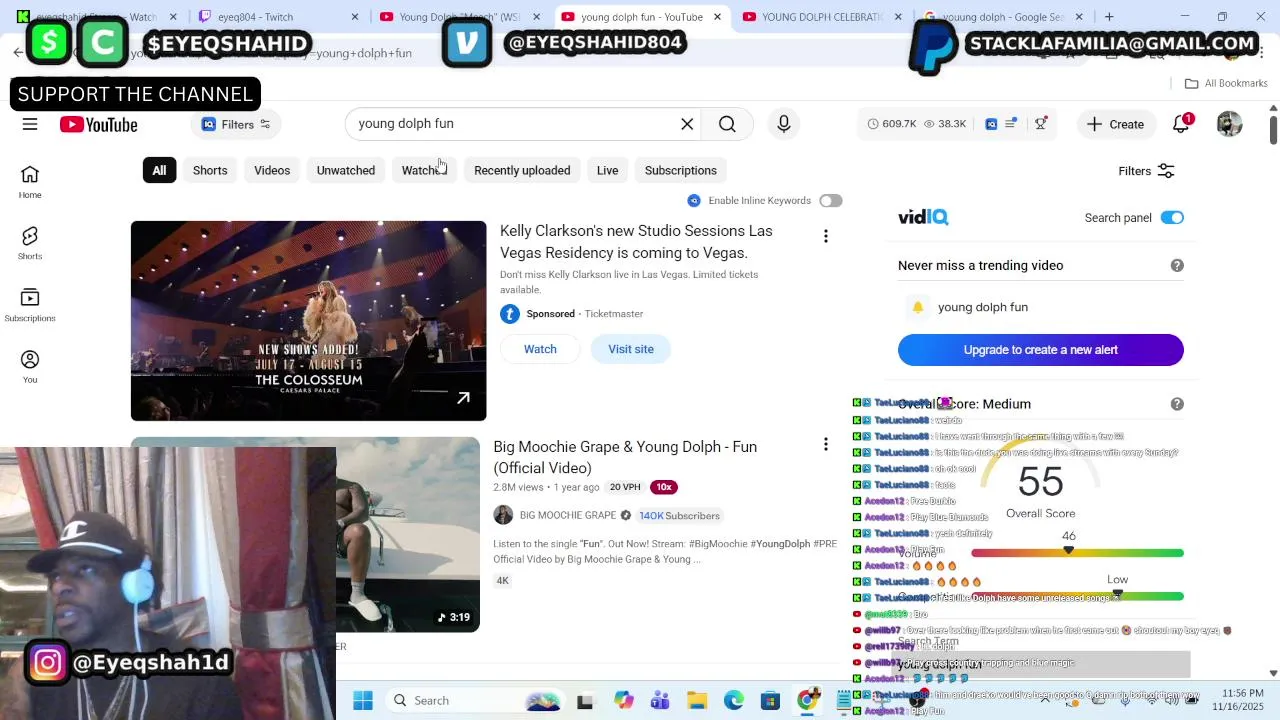Screen dimensions: 1280x720
Task: Start voice search with microphone icon
Action: (x=784, y=124)
